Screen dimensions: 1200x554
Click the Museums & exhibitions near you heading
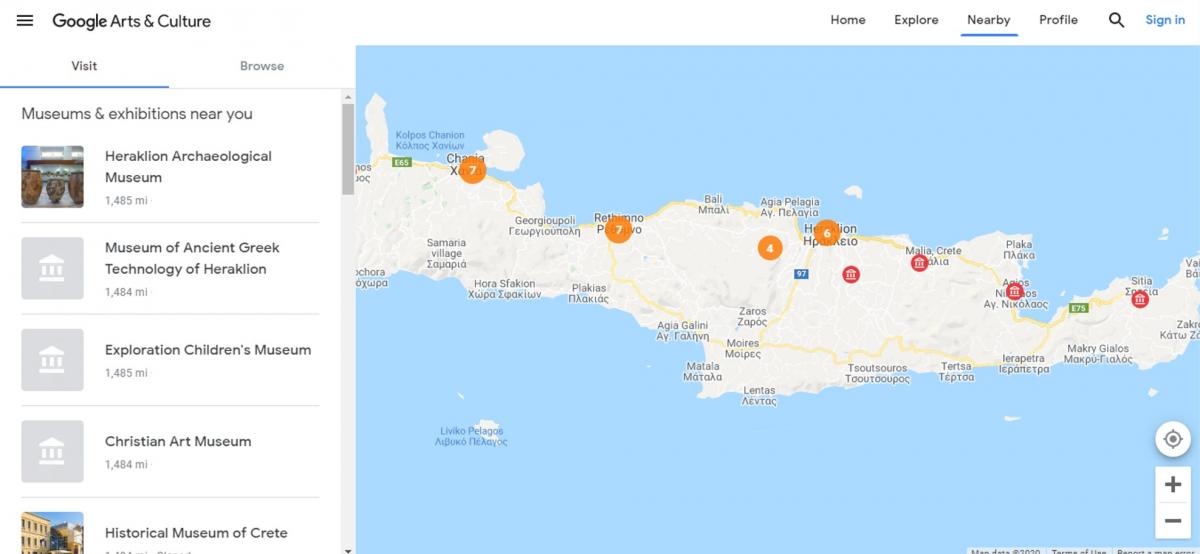pos(137,114)
